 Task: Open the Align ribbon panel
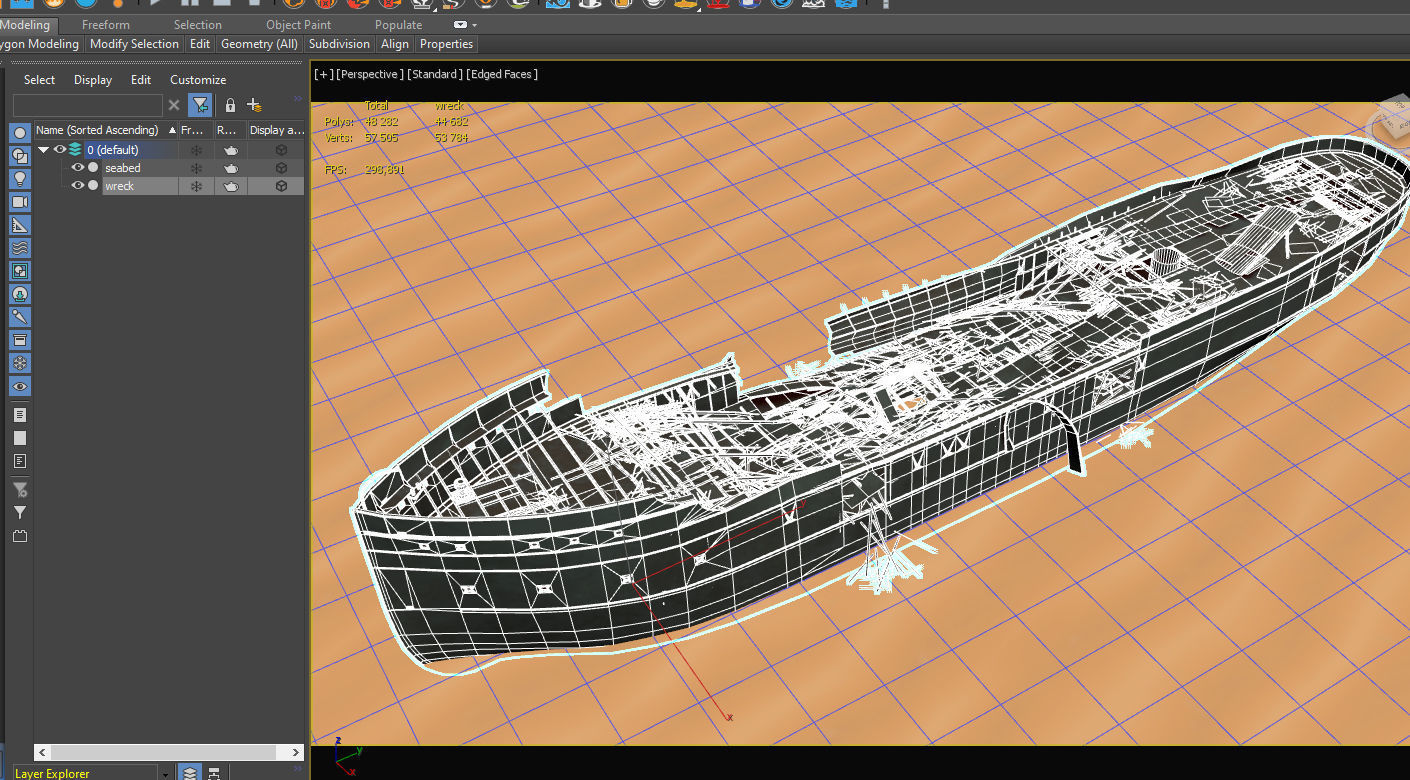coord(395,44)
